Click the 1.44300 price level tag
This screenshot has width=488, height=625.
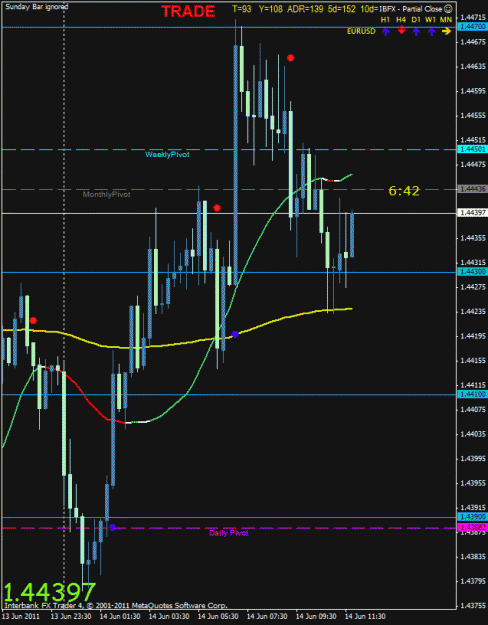[x=473, y=271]
